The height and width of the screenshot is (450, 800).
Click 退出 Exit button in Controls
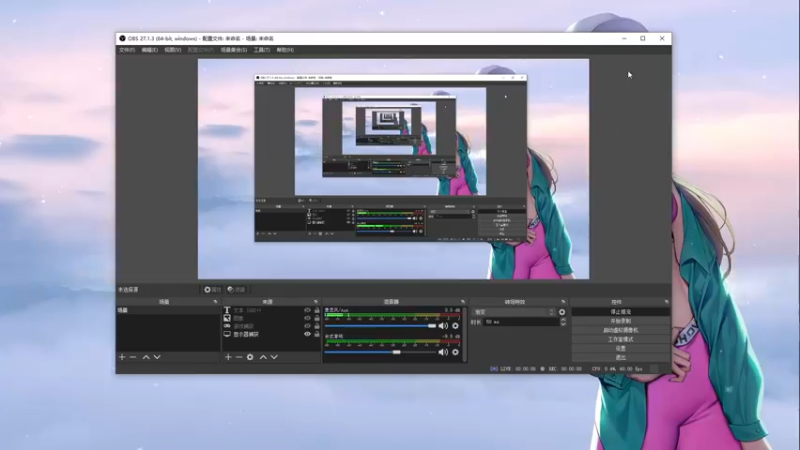[x=620, y=358]
